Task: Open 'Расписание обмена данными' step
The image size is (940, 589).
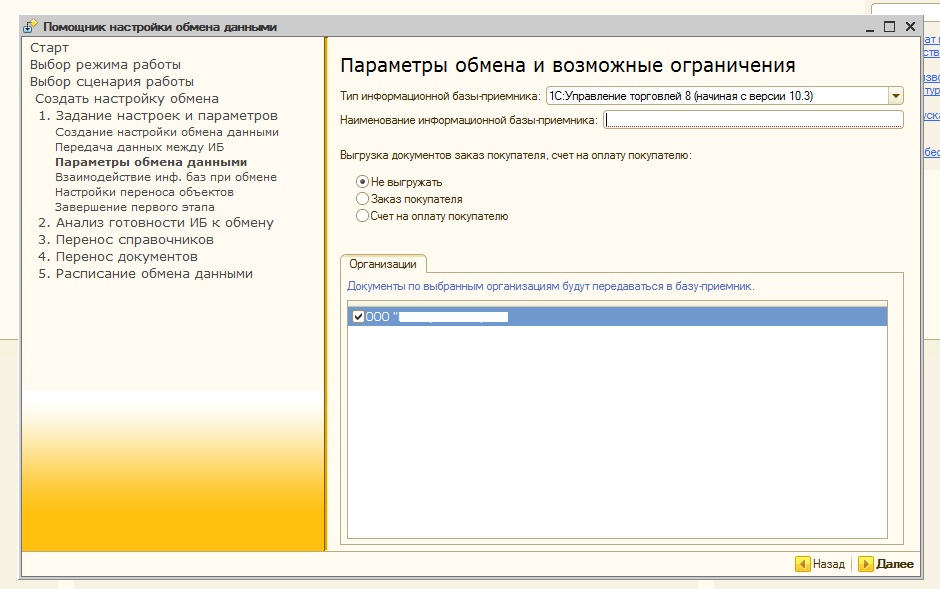Action: point(154,274)
